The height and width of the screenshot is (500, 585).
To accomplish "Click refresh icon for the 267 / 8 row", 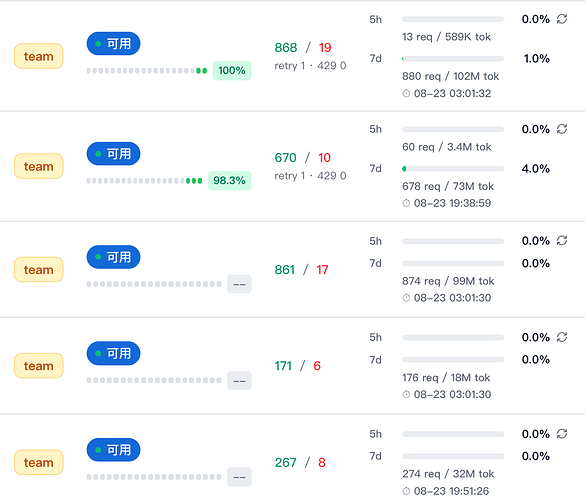I will pos(562,434).
